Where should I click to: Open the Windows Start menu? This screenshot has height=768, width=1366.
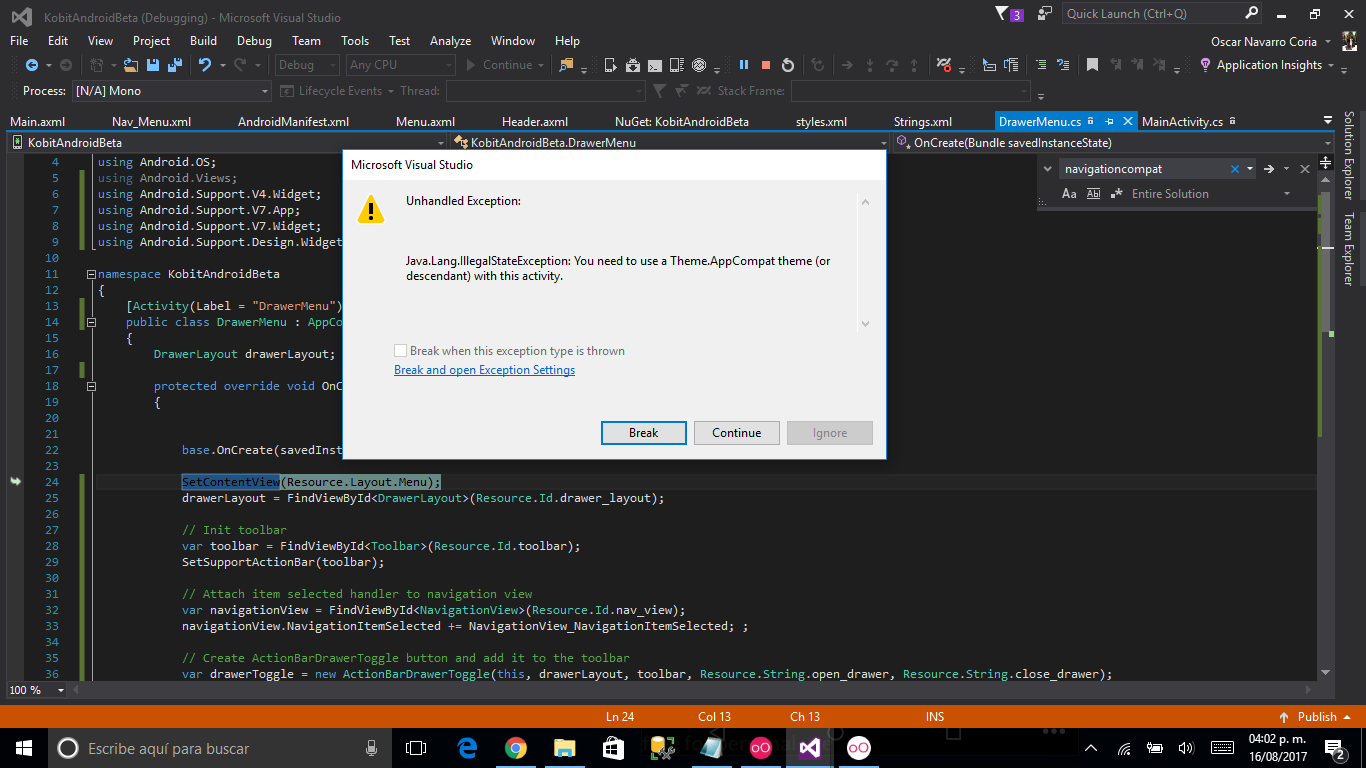click(23, 748)
